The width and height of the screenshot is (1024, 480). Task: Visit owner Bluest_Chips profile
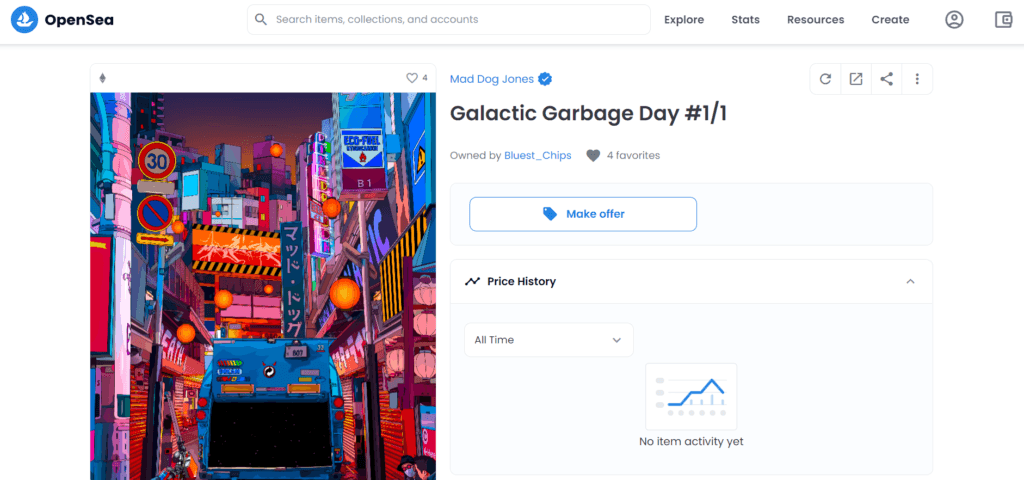(x=537, y=155)
